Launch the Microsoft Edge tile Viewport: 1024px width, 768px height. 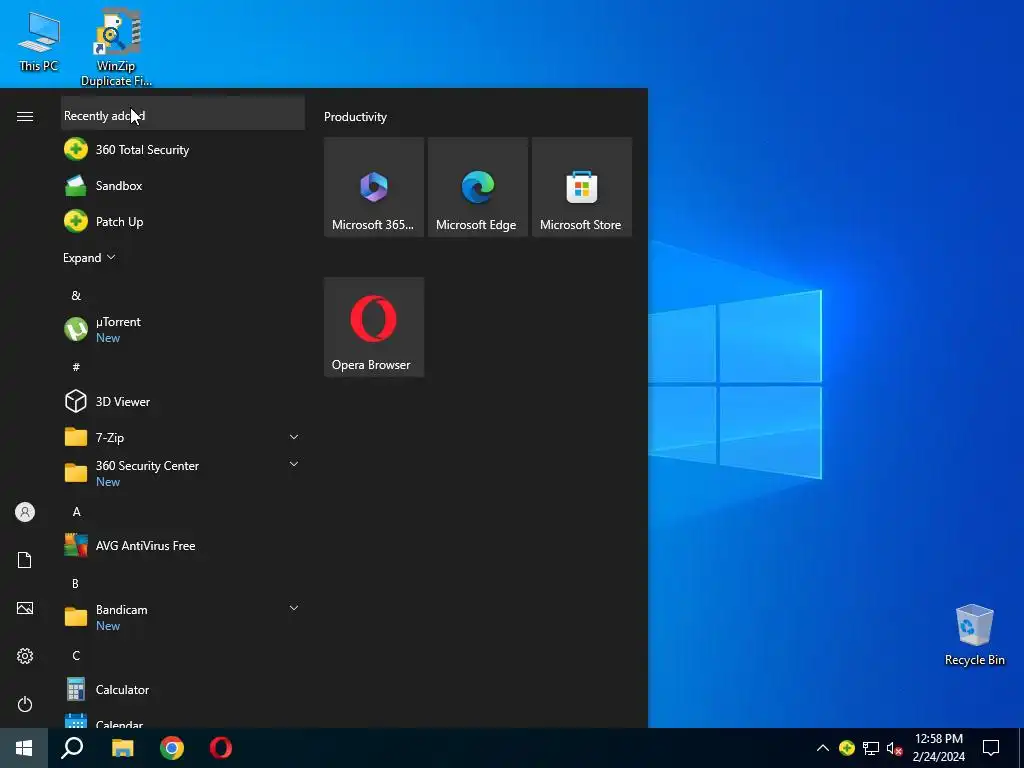click(477, 187)
